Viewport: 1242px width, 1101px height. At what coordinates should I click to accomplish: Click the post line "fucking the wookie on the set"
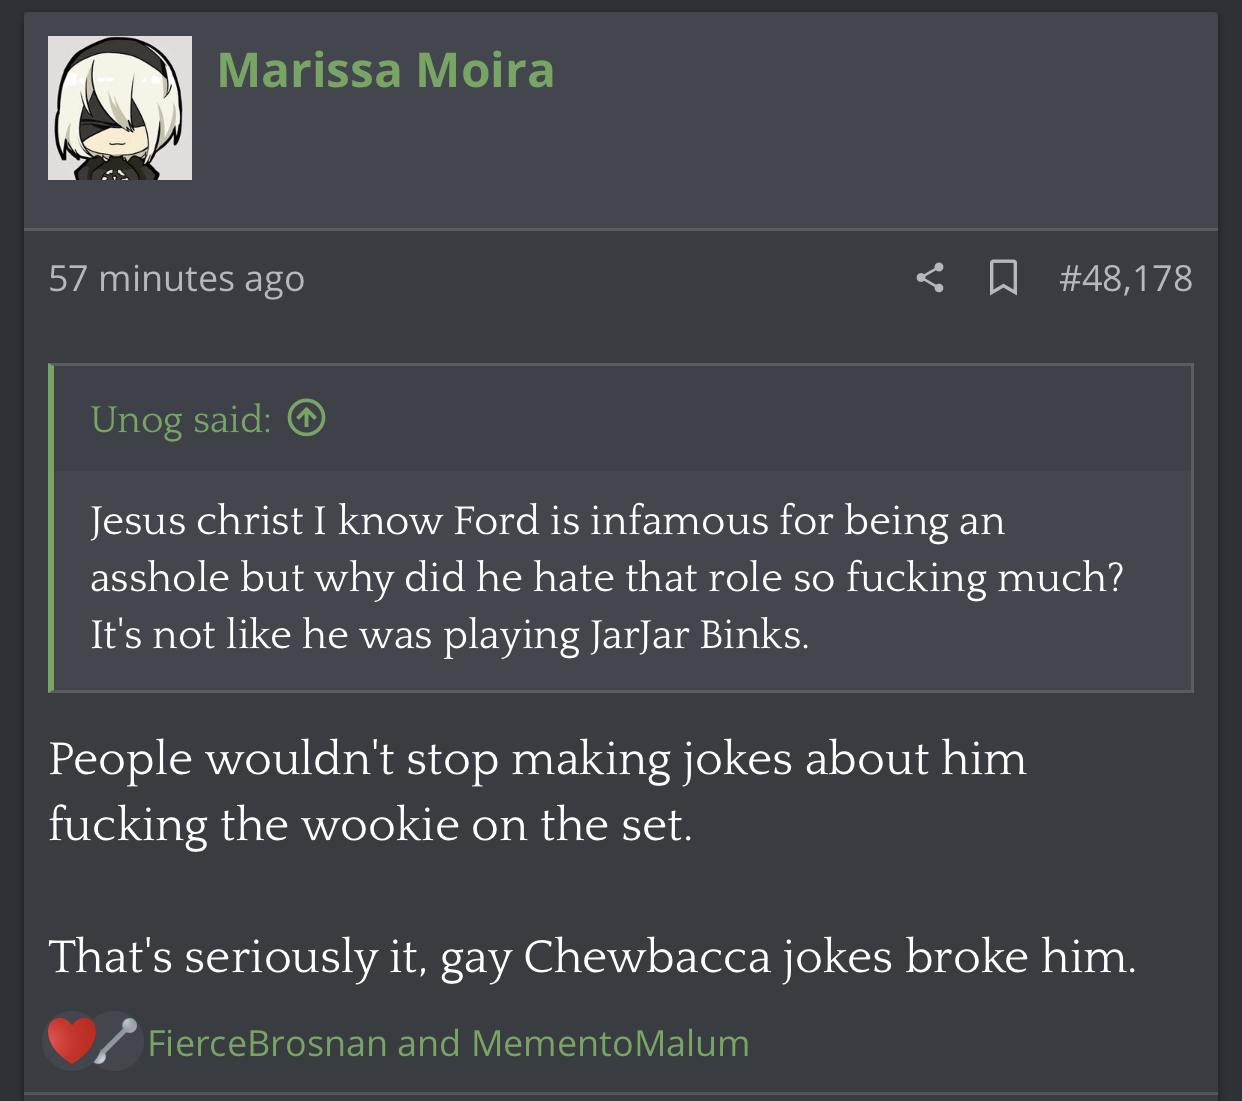[x=370, y=825]
